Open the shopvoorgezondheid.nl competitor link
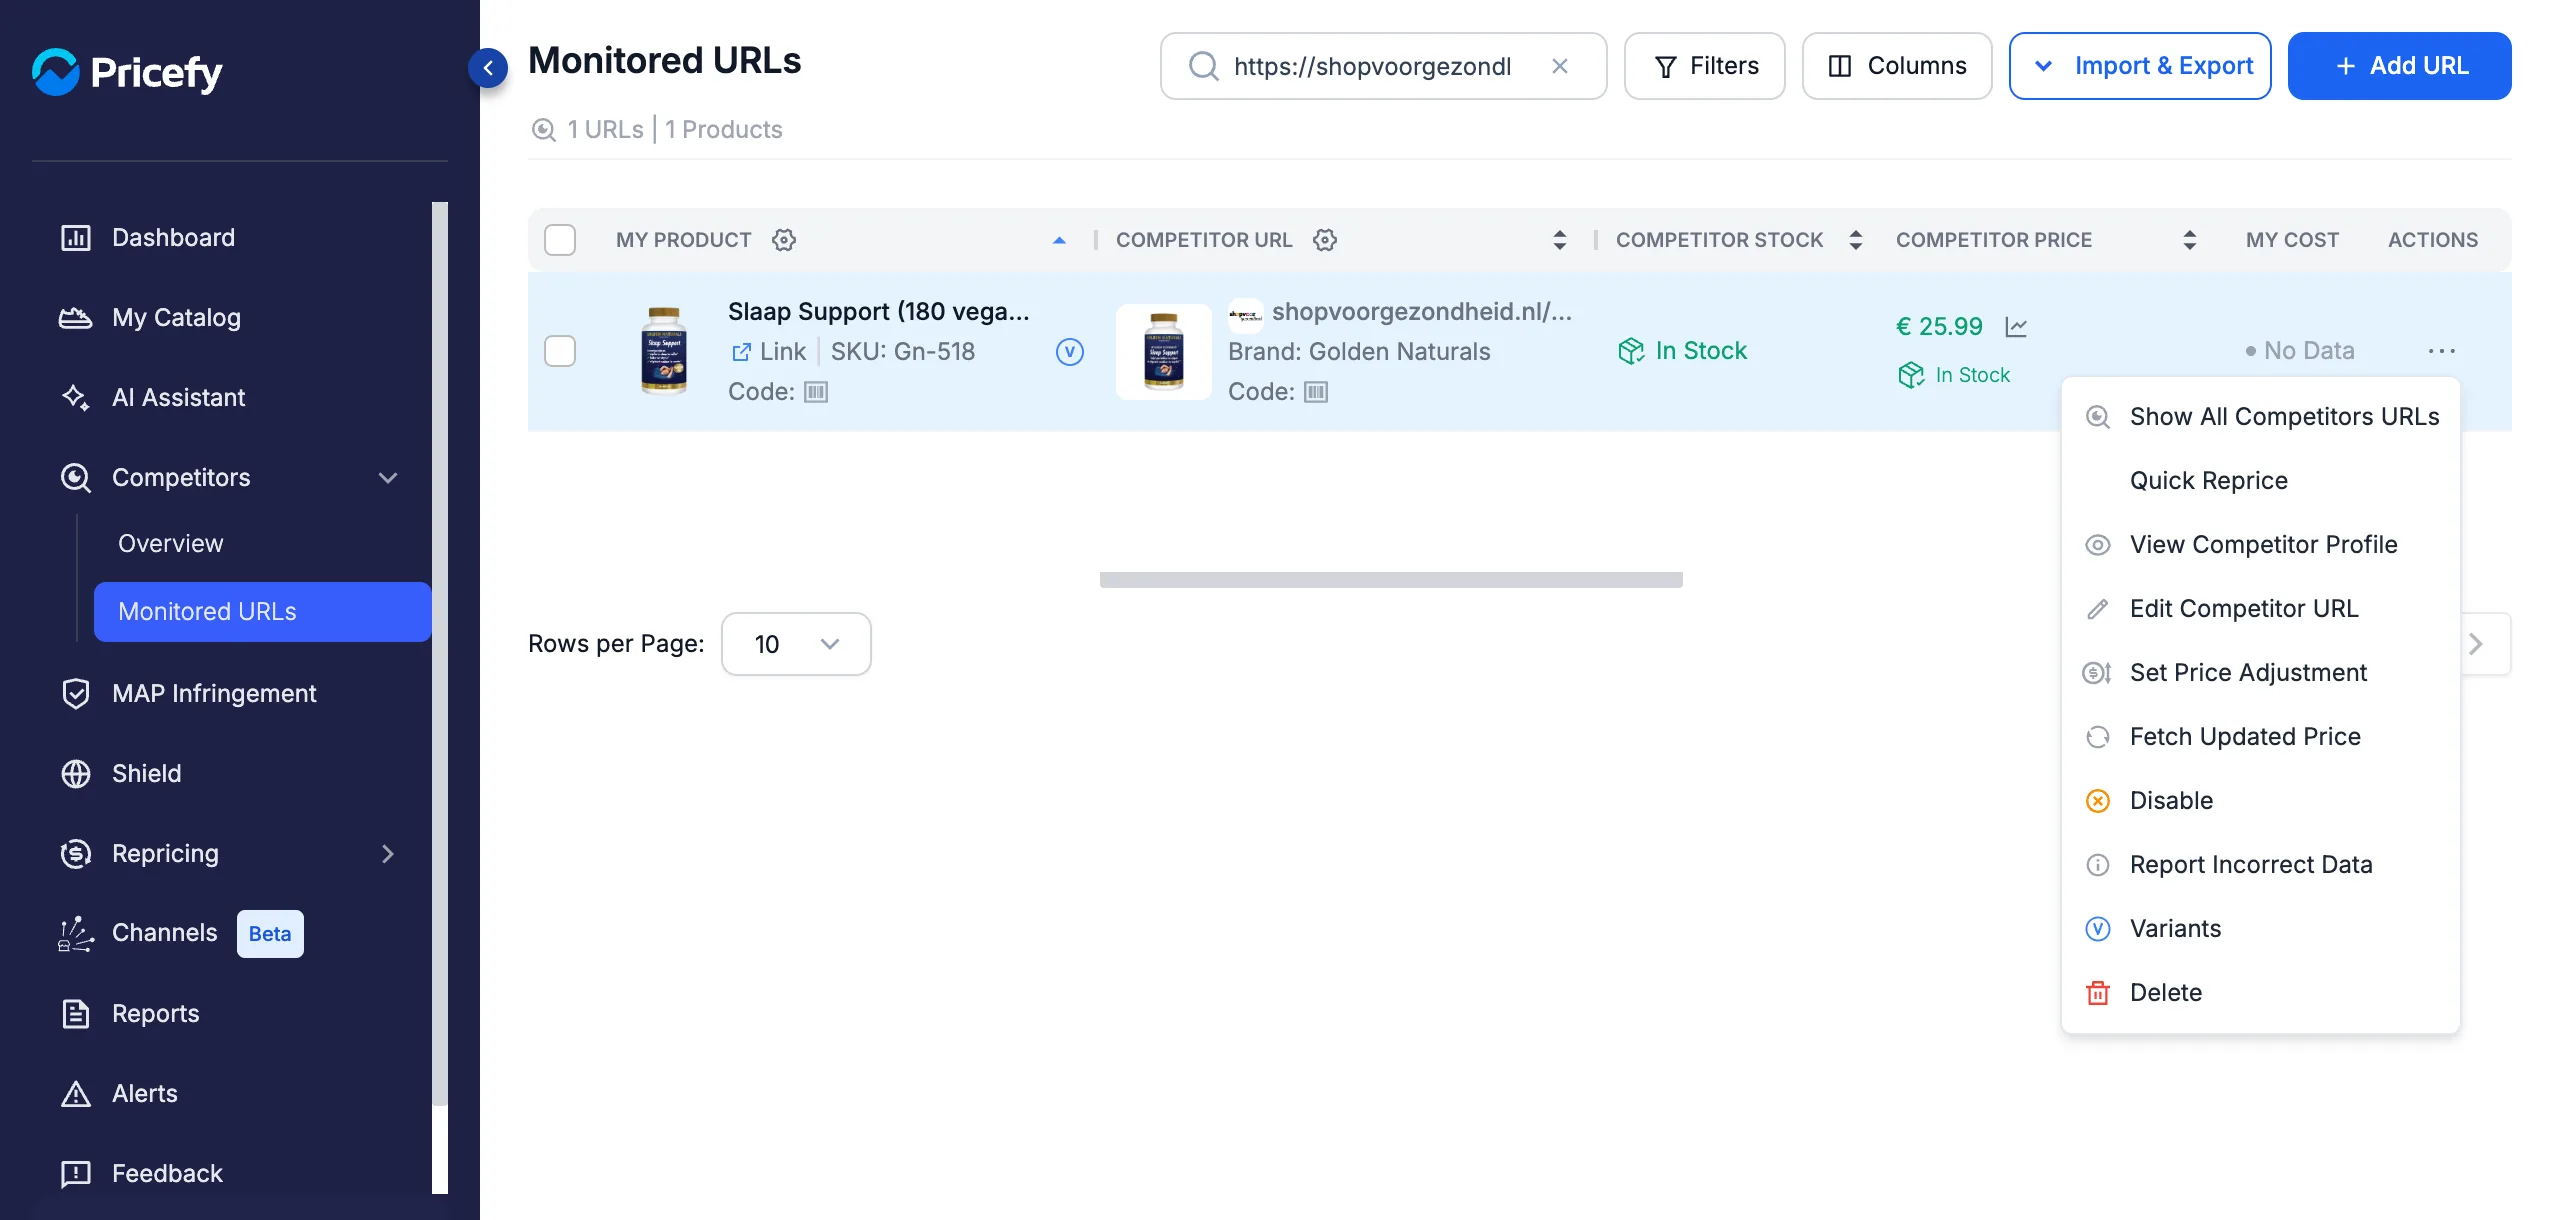Image resolution: width=2560 pixels, height=1220 pixels. (1422, 312)
